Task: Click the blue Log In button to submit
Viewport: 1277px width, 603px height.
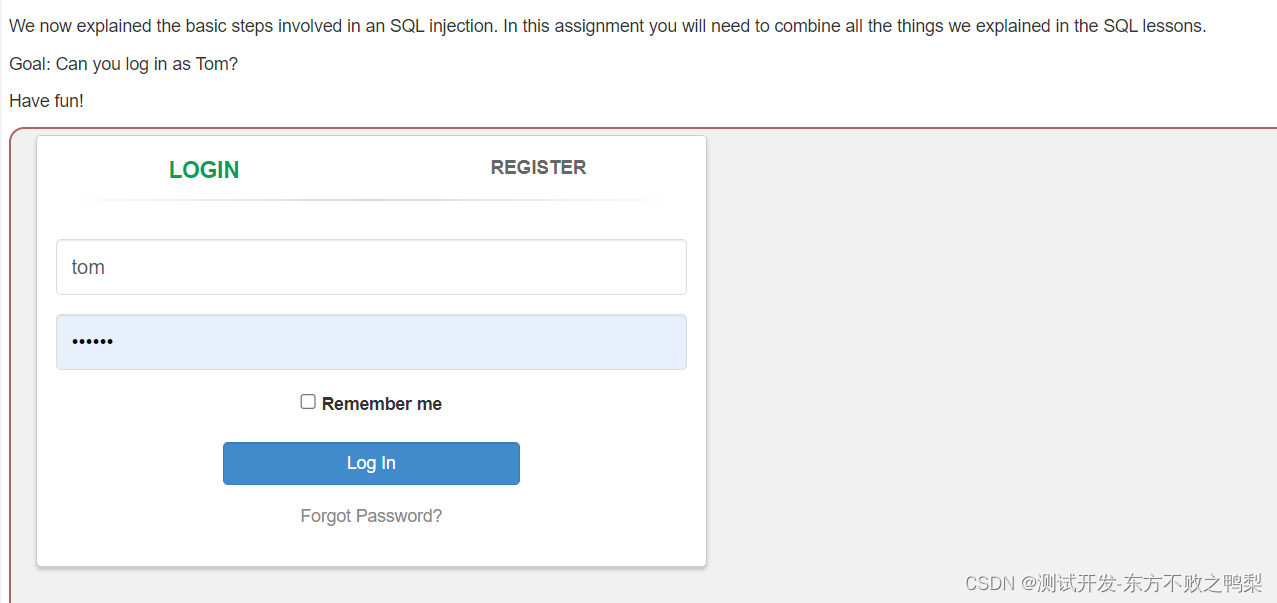Action: coord(371,463)
